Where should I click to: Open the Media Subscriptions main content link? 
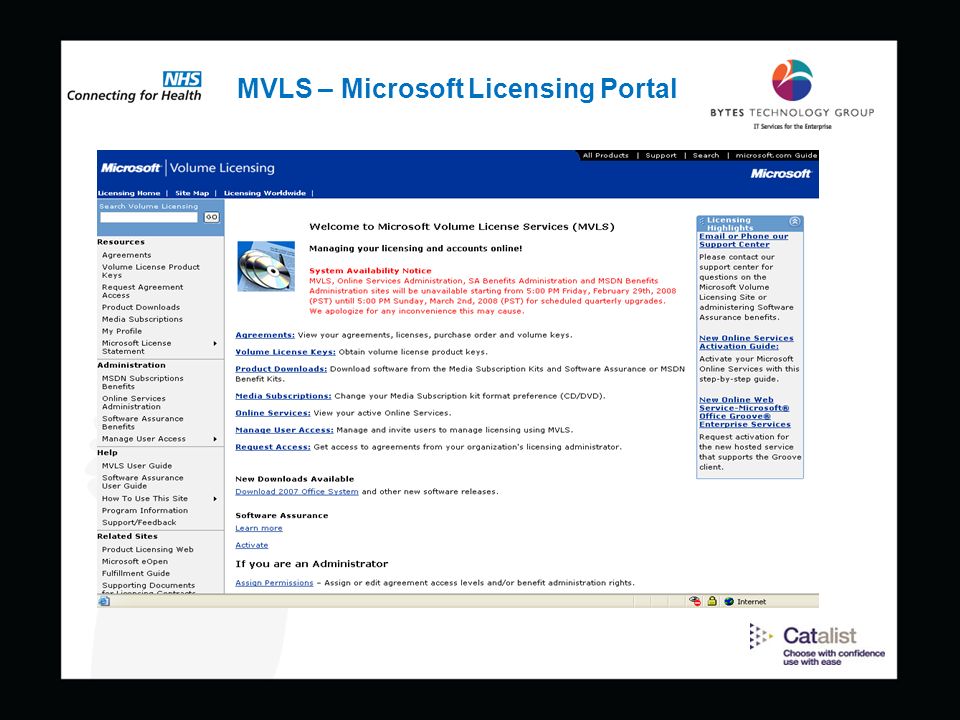283,396
